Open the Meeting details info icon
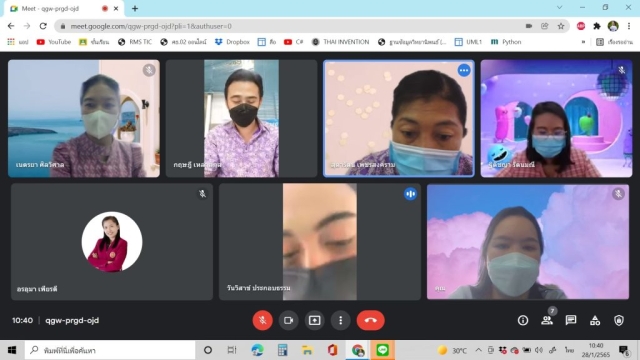Image resolution: width=640 pixels, height=360 pixels. point(523,320)
